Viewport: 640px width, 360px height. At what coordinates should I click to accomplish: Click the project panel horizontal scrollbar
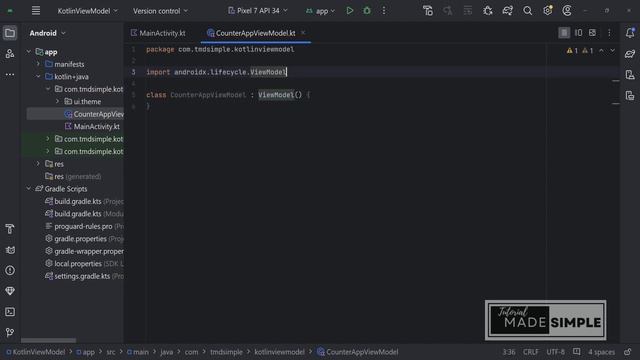coord(48,340)
